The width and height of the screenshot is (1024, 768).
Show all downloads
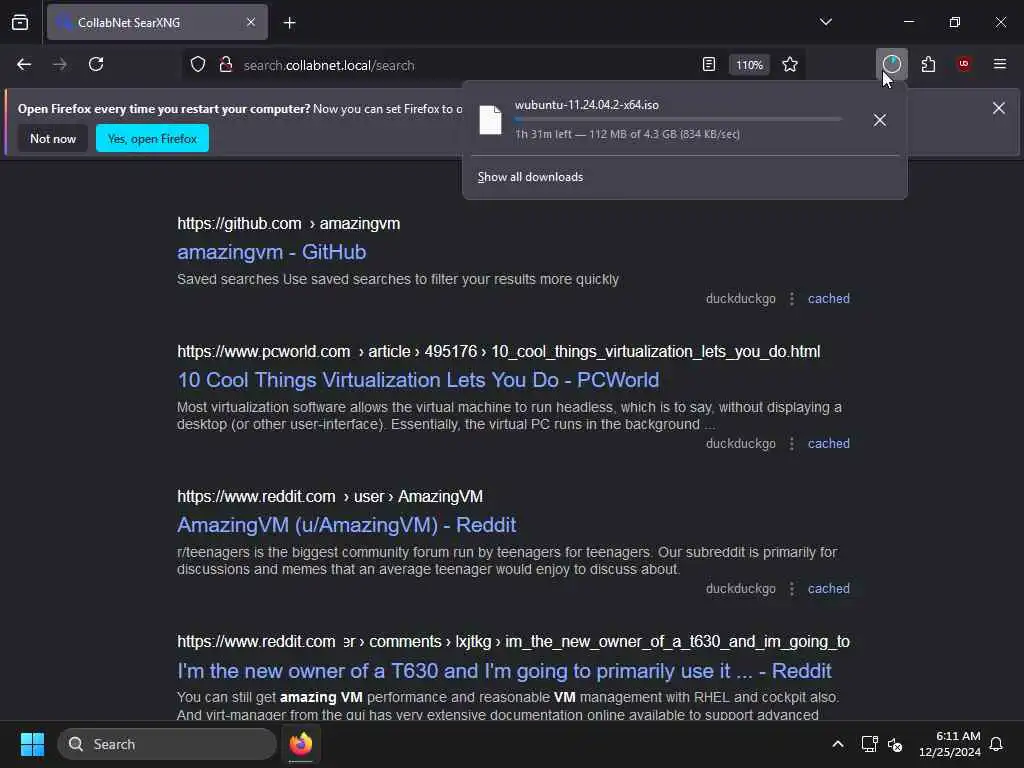click(x=530, y=177)
